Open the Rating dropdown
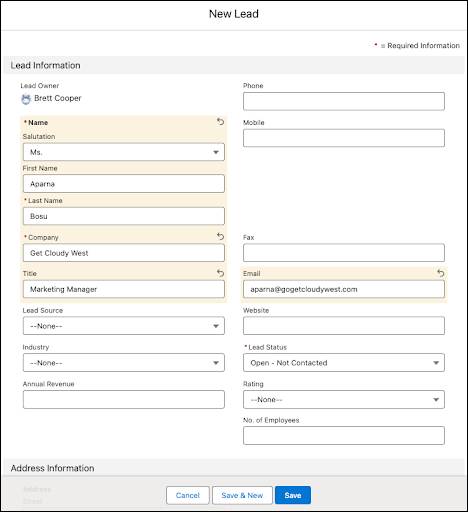468x512 pixels. (x=344, y=399)
